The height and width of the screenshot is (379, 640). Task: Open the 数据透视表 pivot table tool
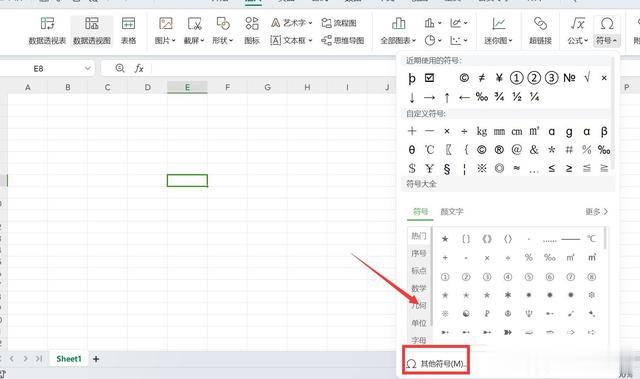[47, 31]
